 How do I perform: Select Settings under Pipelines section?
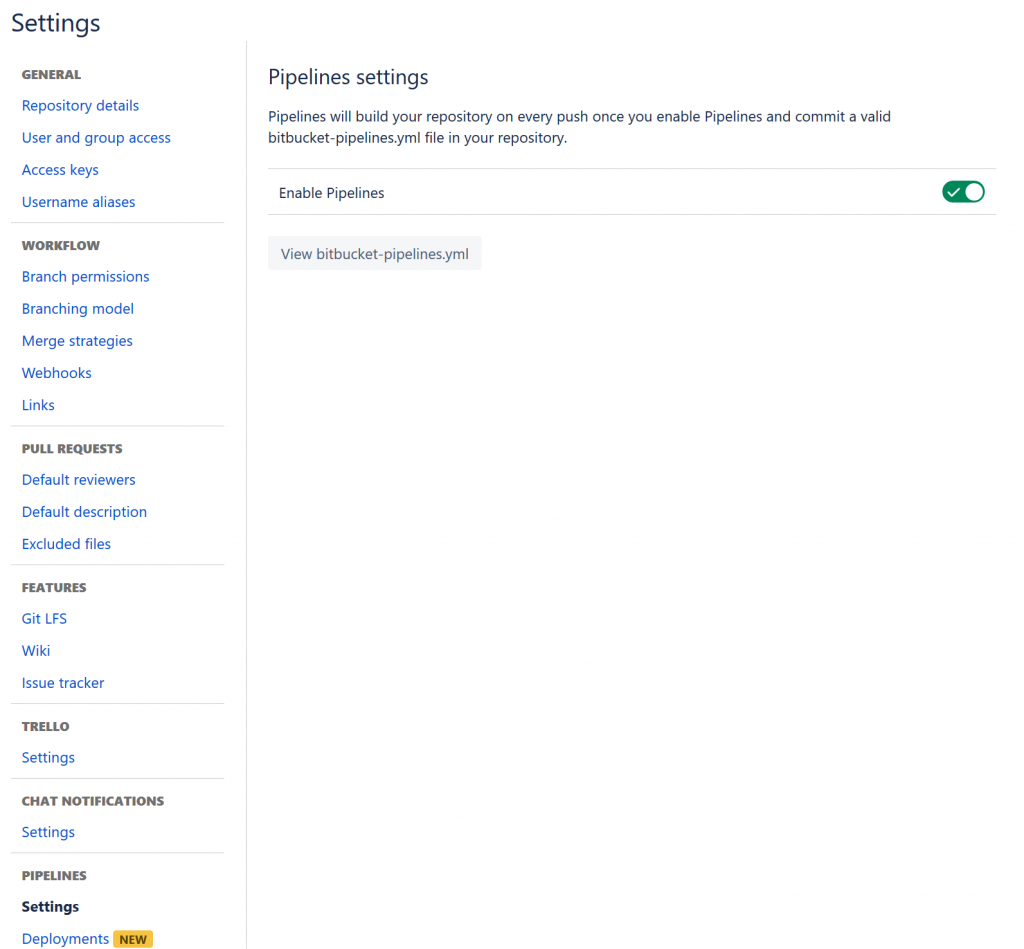click(50, 907)
